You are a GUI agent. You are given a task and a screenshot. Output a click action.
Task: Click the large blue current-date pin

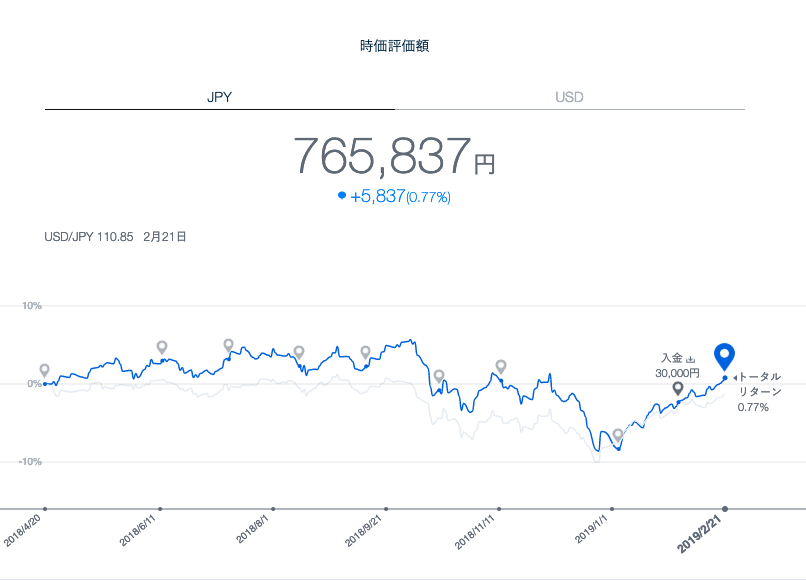725,355
